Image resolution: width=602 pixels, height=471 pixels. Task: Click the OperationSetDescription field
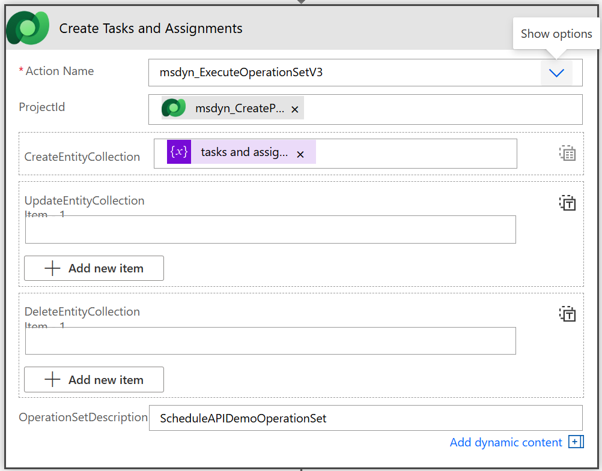[366, 418]
